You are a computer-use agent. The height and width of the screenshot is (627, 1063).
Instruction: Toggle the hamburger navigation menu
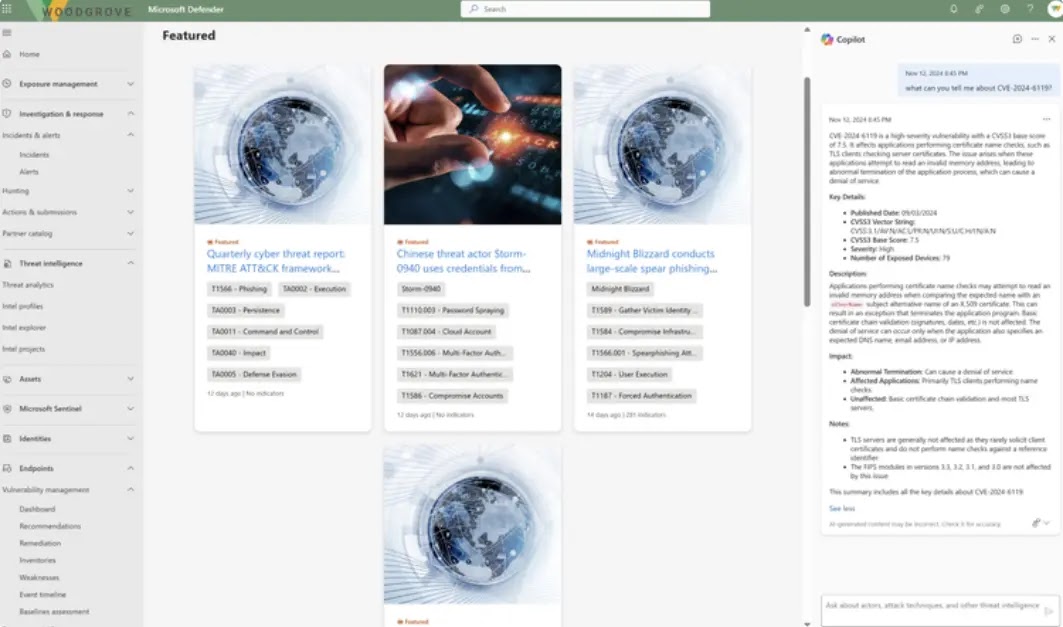coord(7,33)
